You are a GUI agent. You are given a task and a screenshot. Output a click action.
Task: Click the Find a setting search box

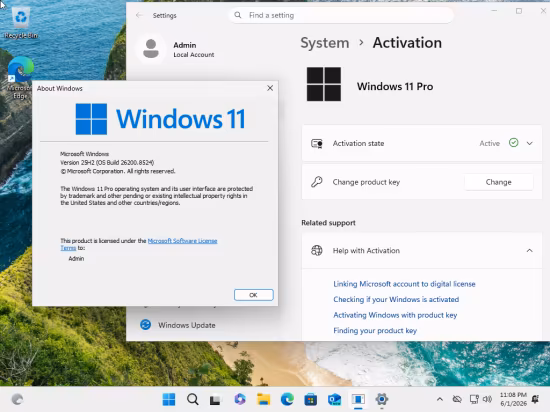tap(341, 15)
